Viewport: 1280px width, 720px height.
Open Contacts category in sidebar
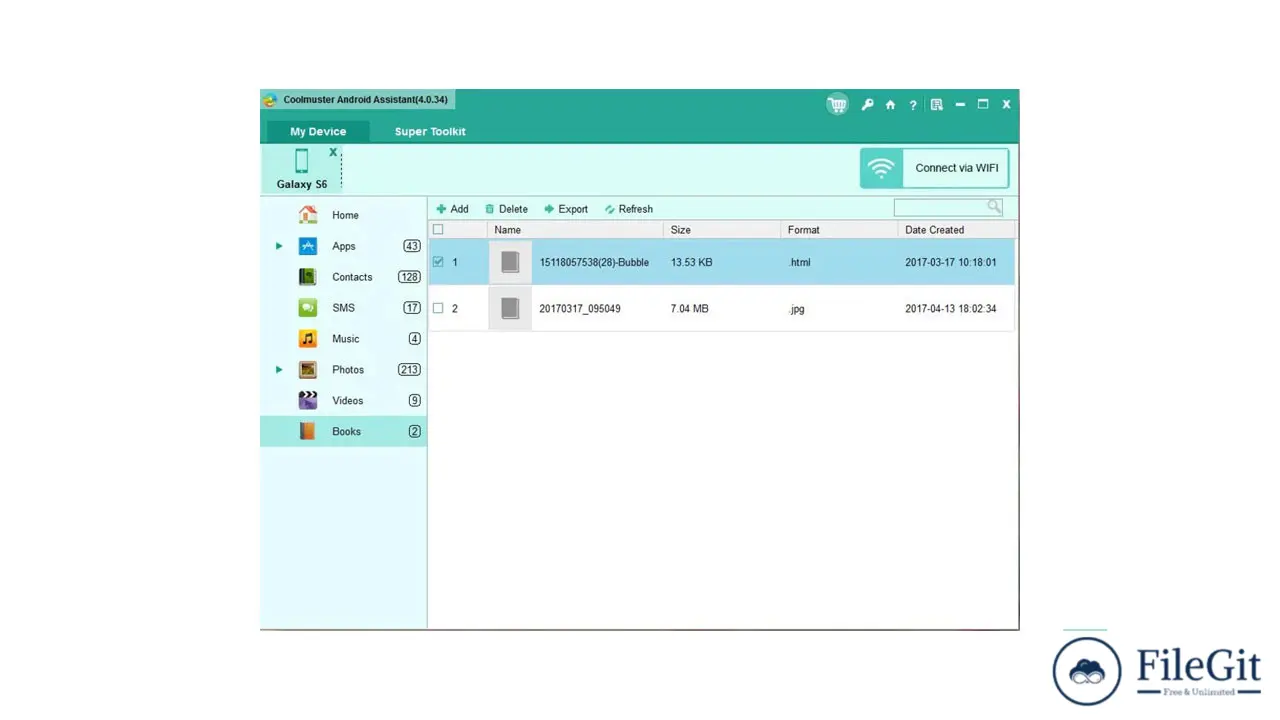(344, 277)
